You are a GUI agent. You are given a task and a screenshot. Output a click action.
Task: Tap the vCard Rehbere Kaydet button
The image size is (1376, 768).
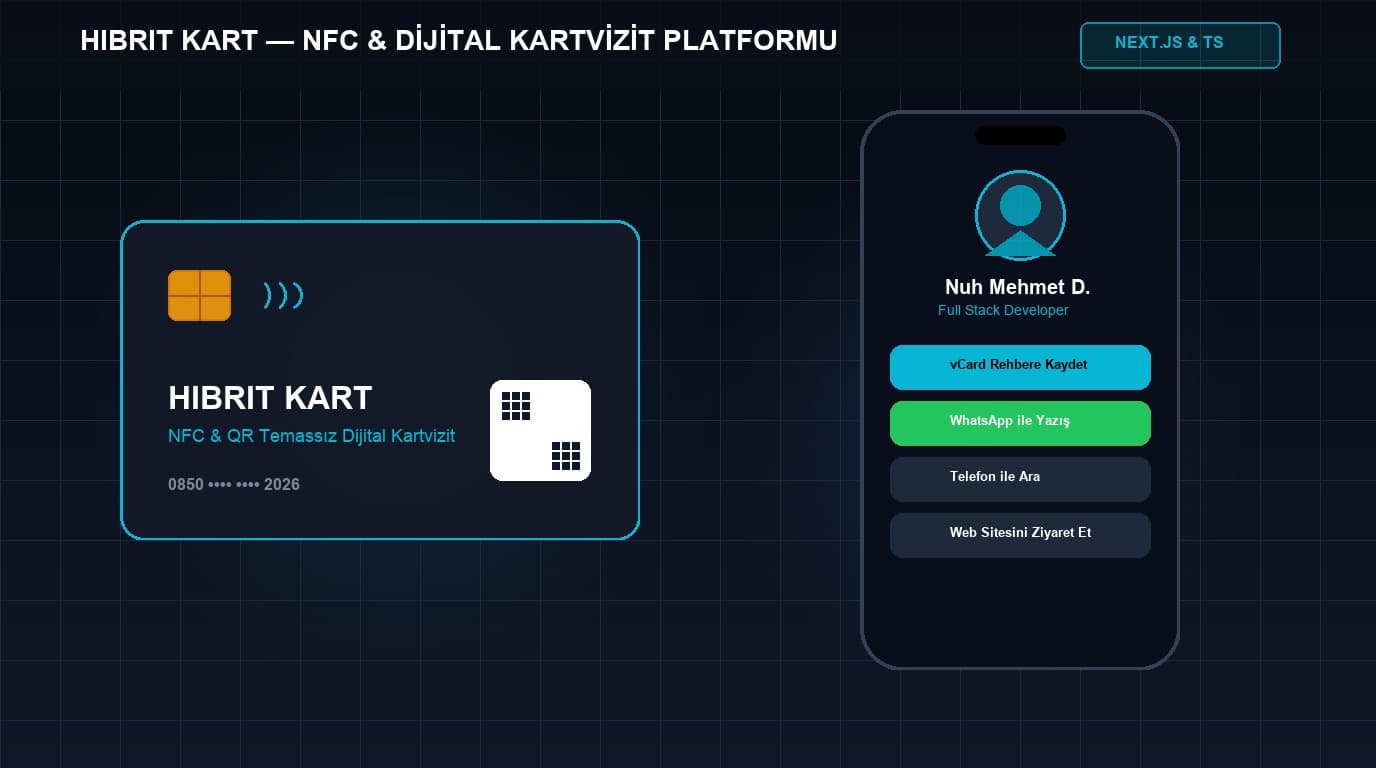click(x=1020, y=367)
